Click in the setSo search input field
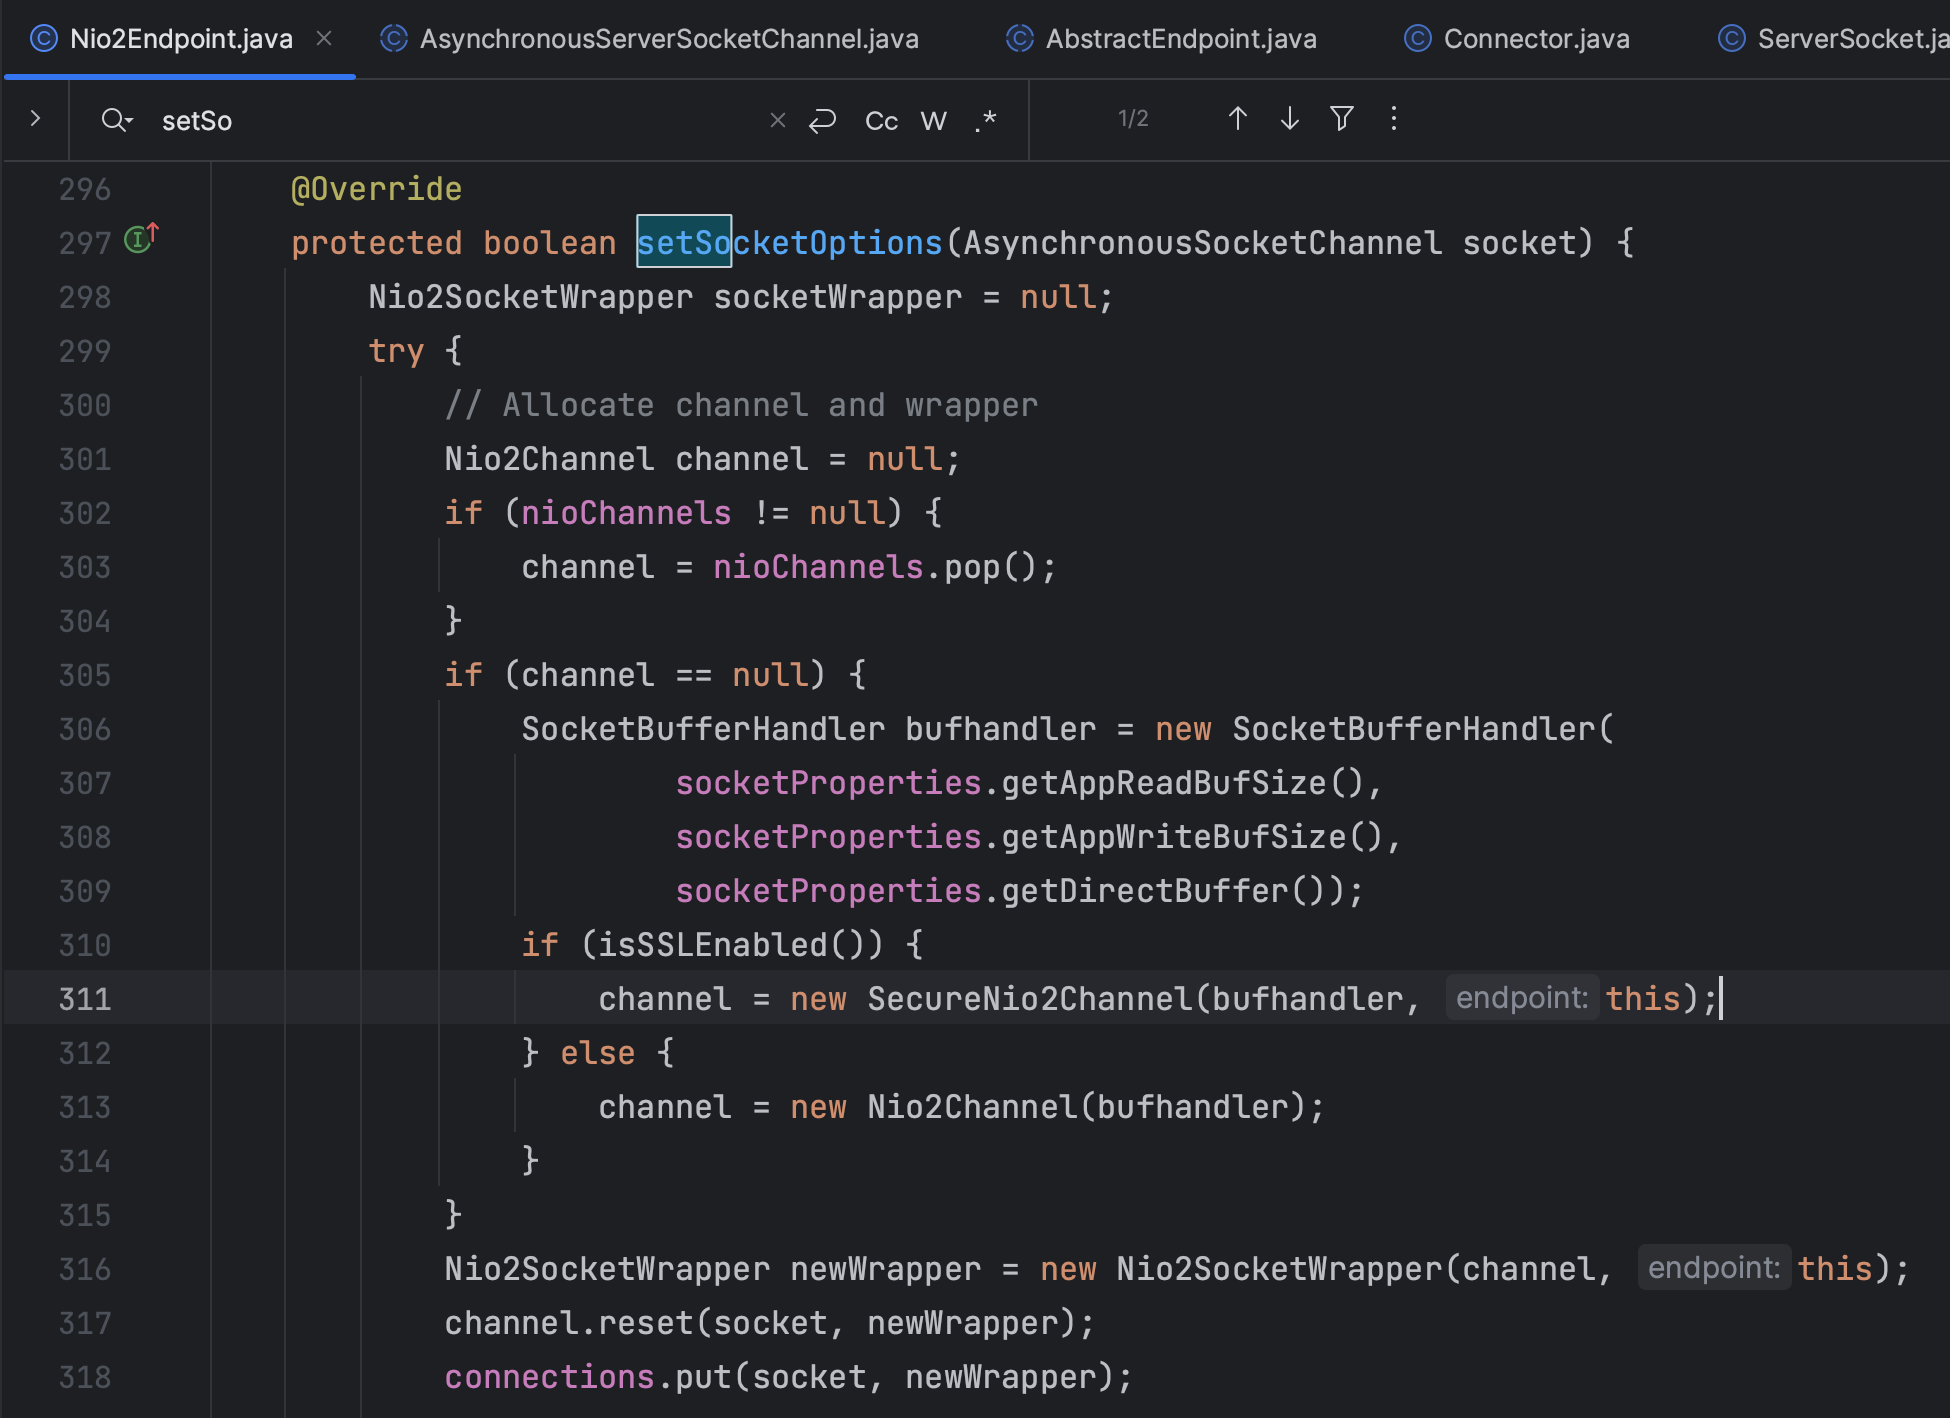The height and width of the screenshot is (1418, 1950). [450, 121]
